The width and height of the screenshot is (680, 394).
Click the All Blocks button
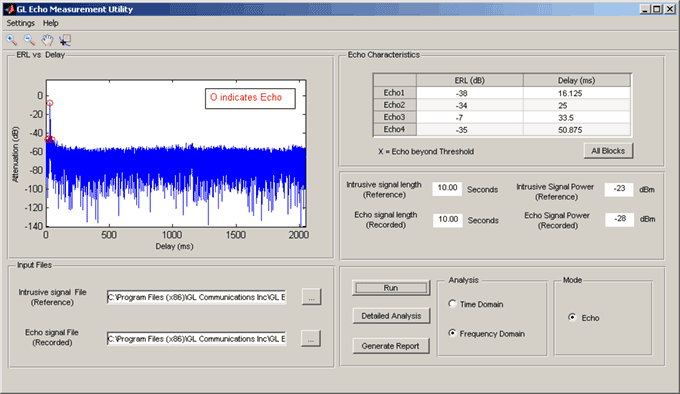tap(608, 151)
